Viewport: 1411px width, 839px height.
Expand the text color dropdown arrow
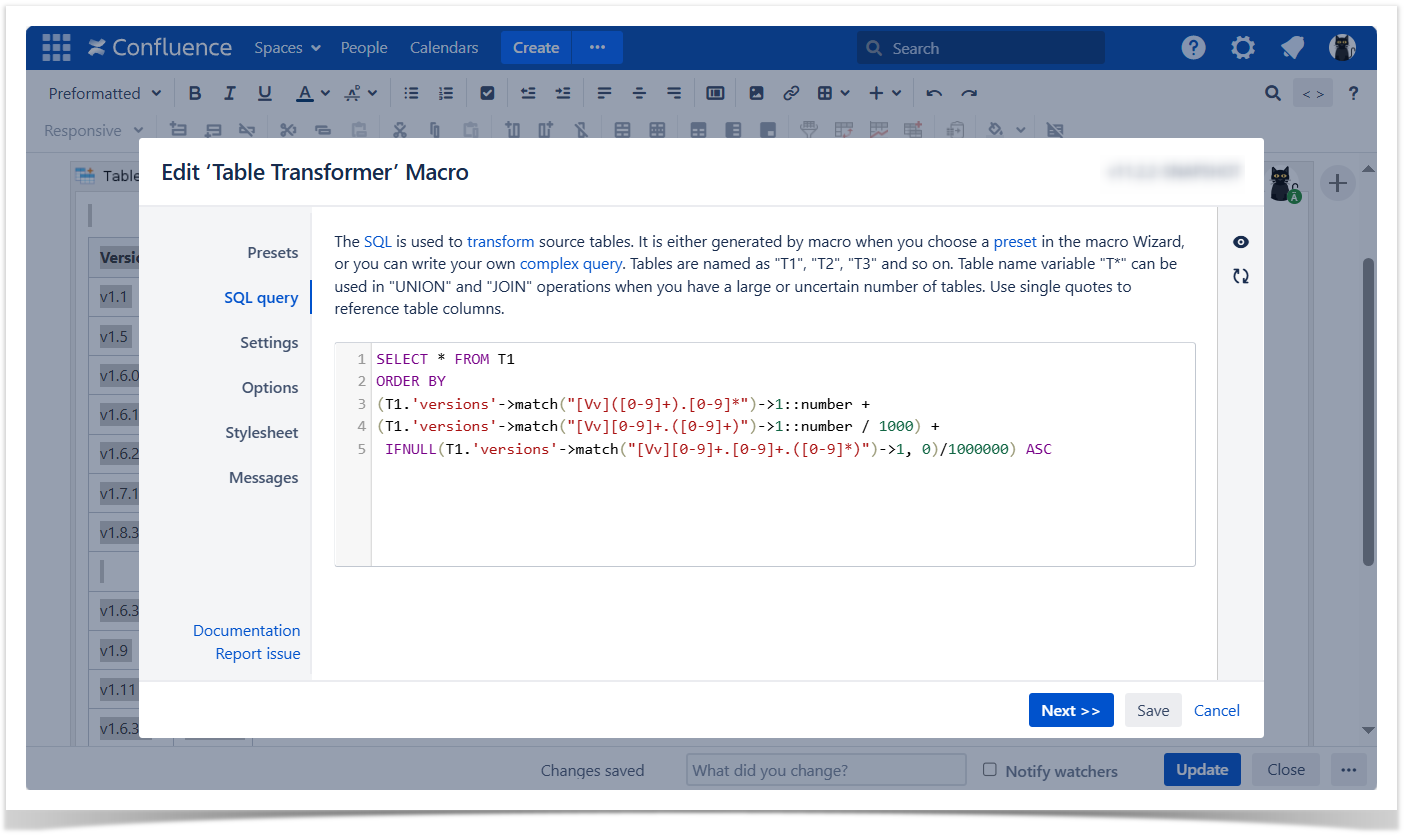pos(326,93)
